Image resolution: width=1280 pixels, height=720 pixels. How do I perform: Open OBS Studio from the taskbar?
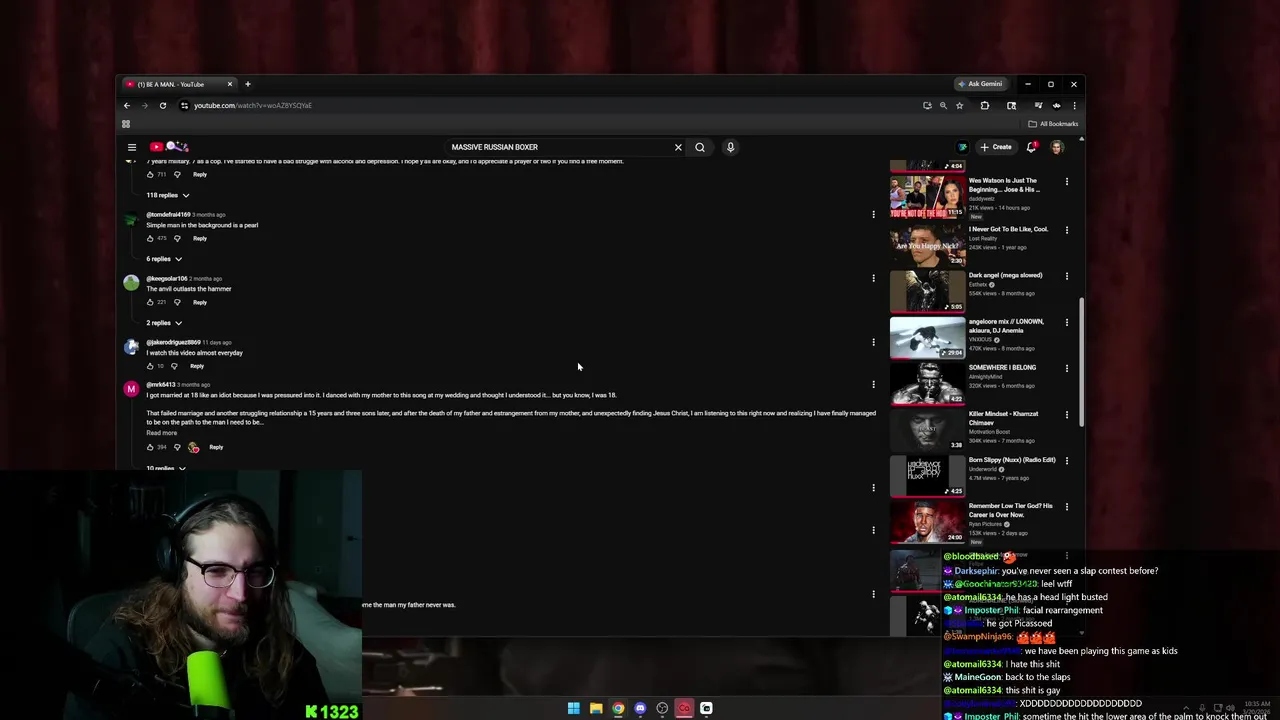click(x=662, y=708)
